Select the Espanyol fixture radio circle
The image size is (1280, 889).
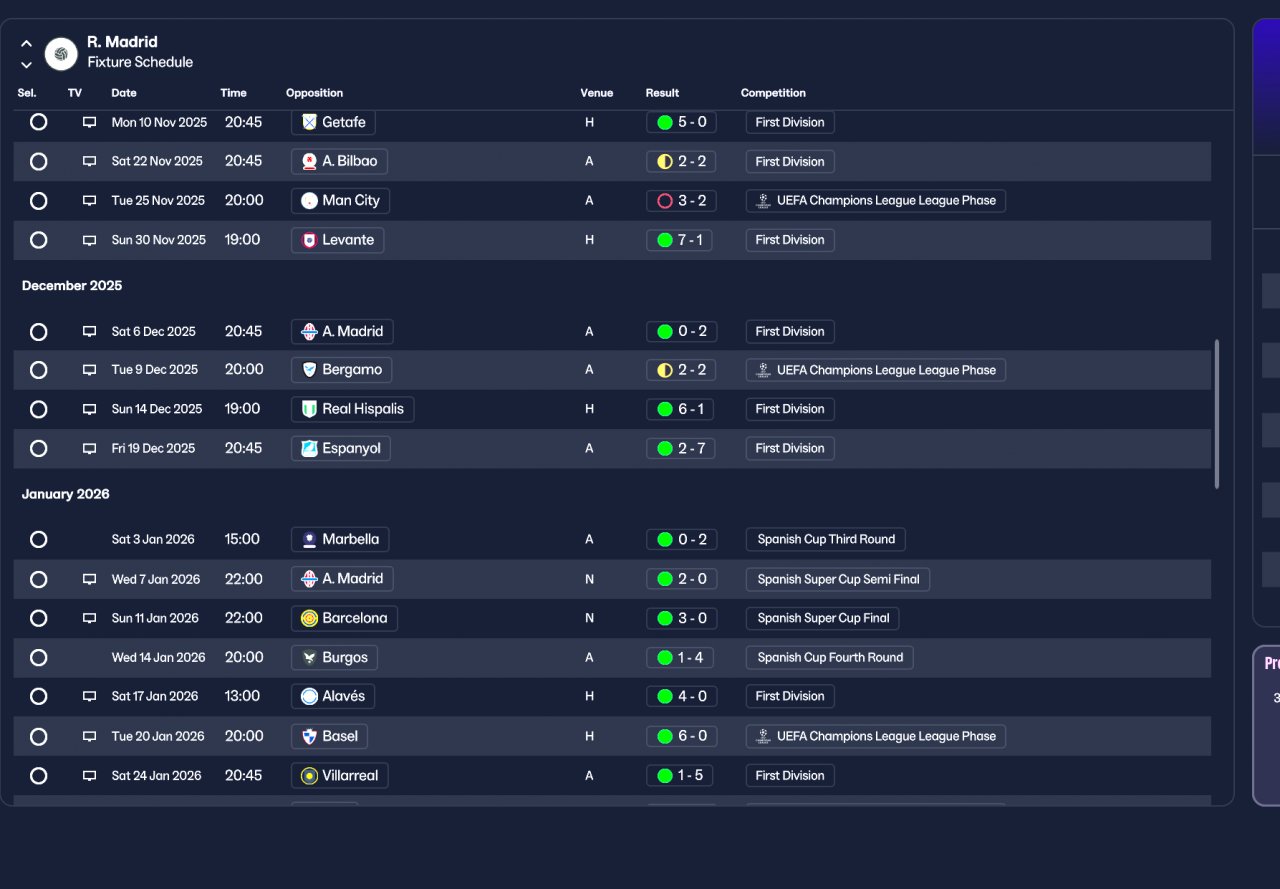[x=39, y=448]
